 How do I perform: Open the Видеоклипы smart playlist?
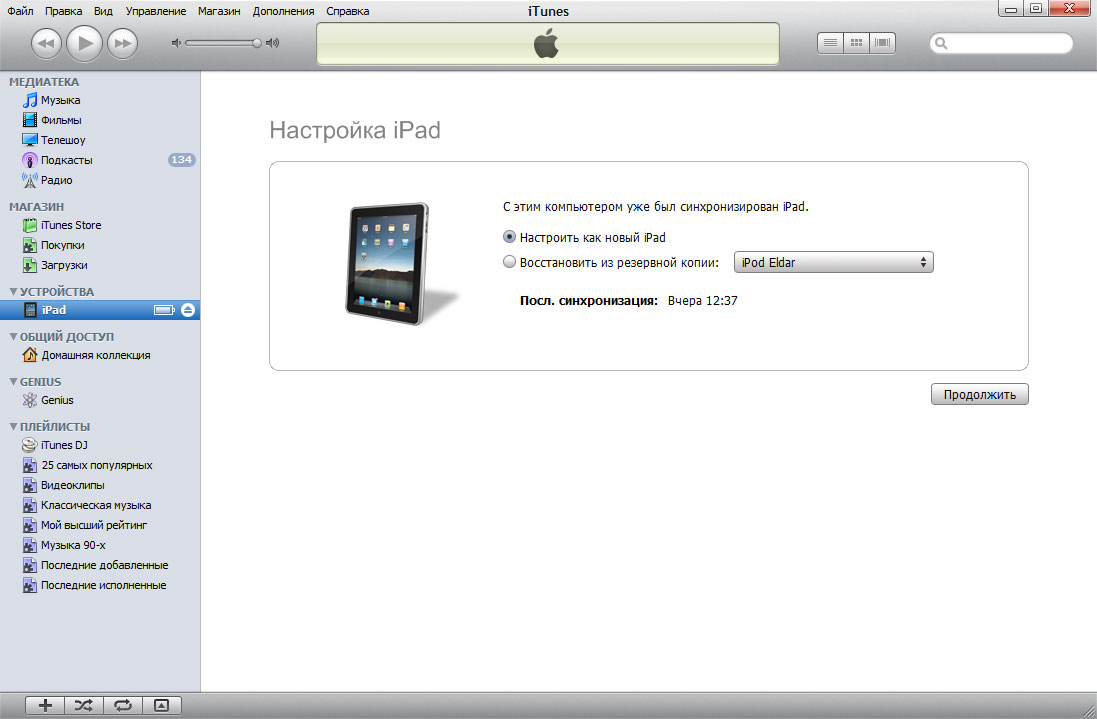63,485
